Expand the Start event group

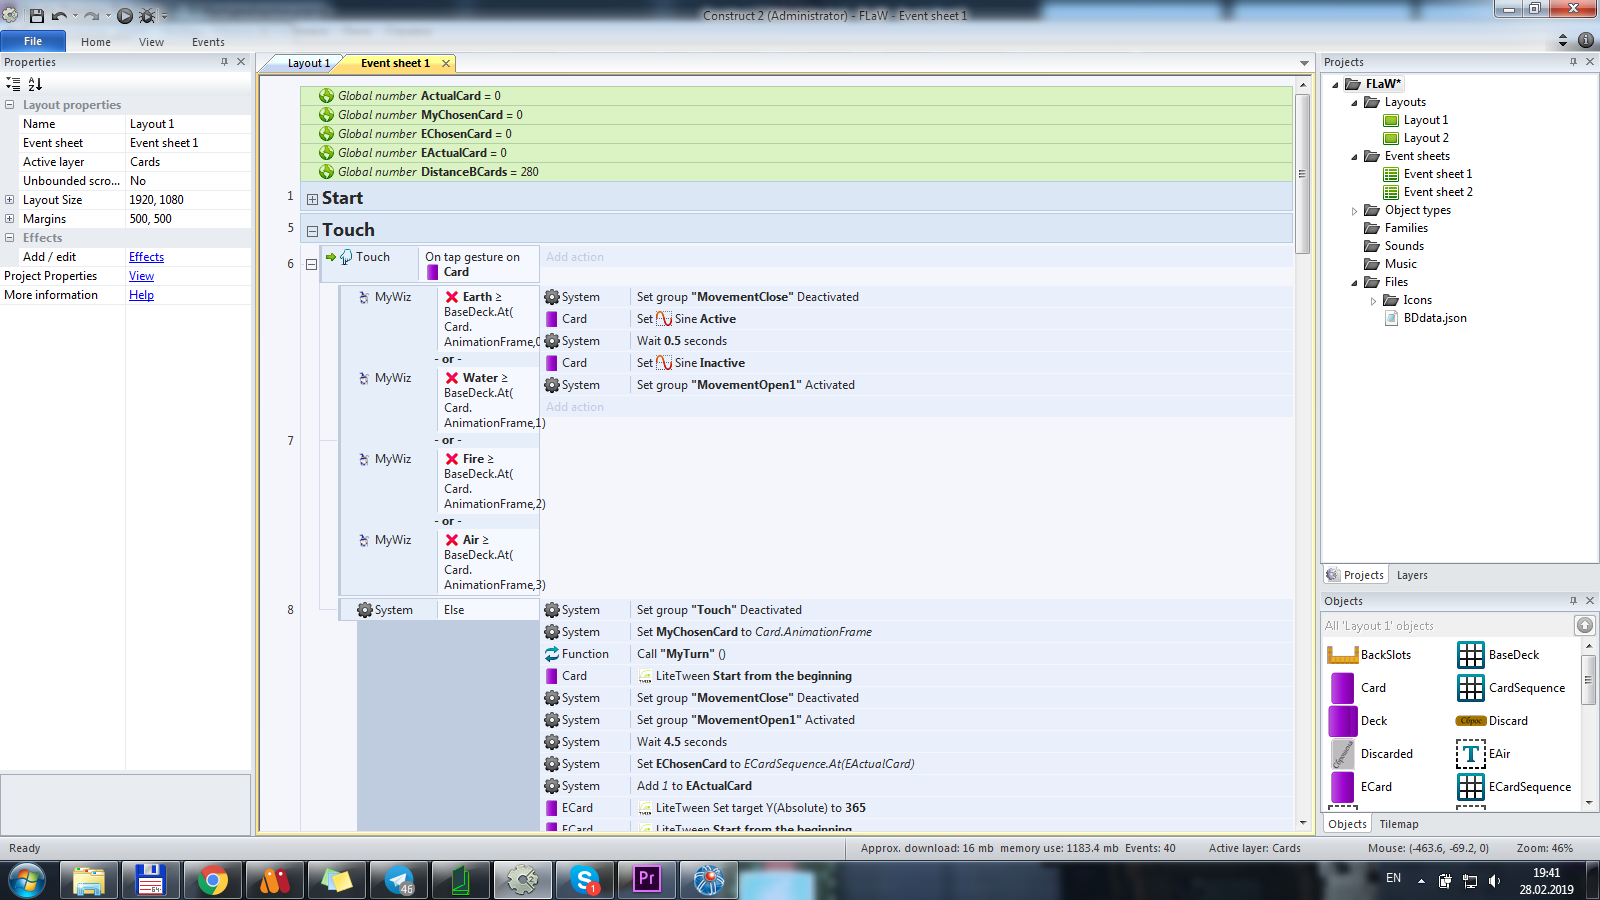[x=312, y=199]
